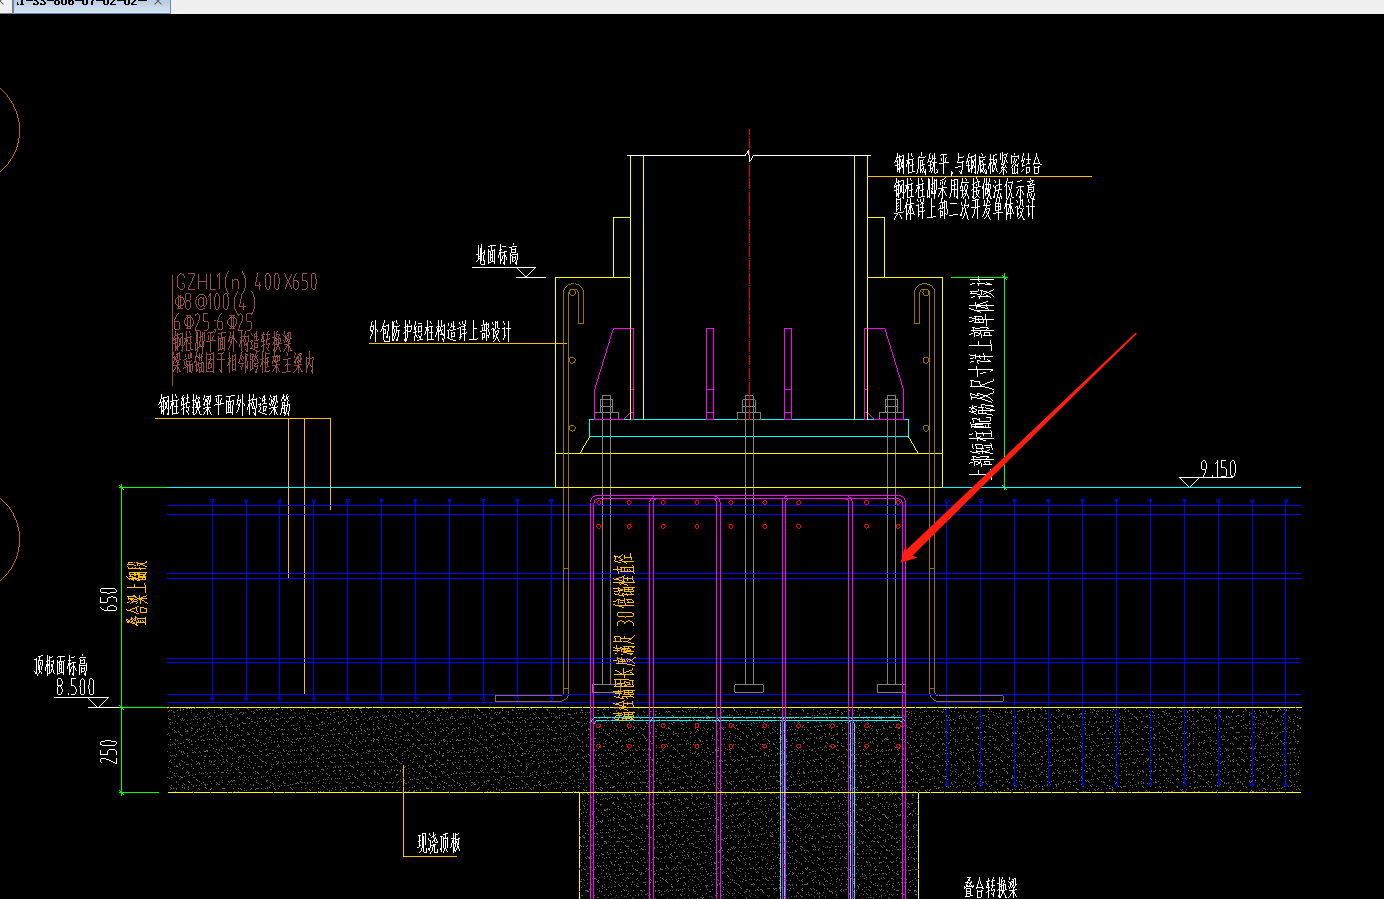Screen dimensions: 1384x899
Task: Select the drawing tab ending in 07-02-02
Action: click(x=83, y=3)
